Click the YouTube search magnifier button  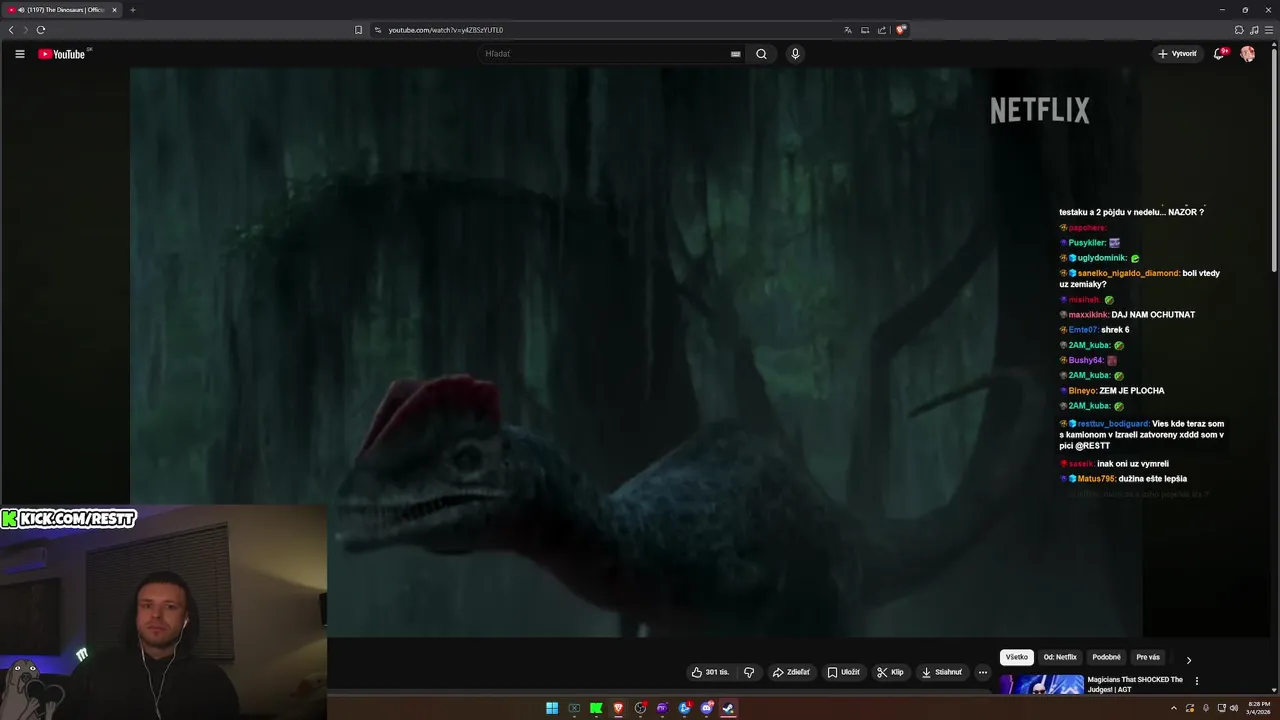pos(761,54)
